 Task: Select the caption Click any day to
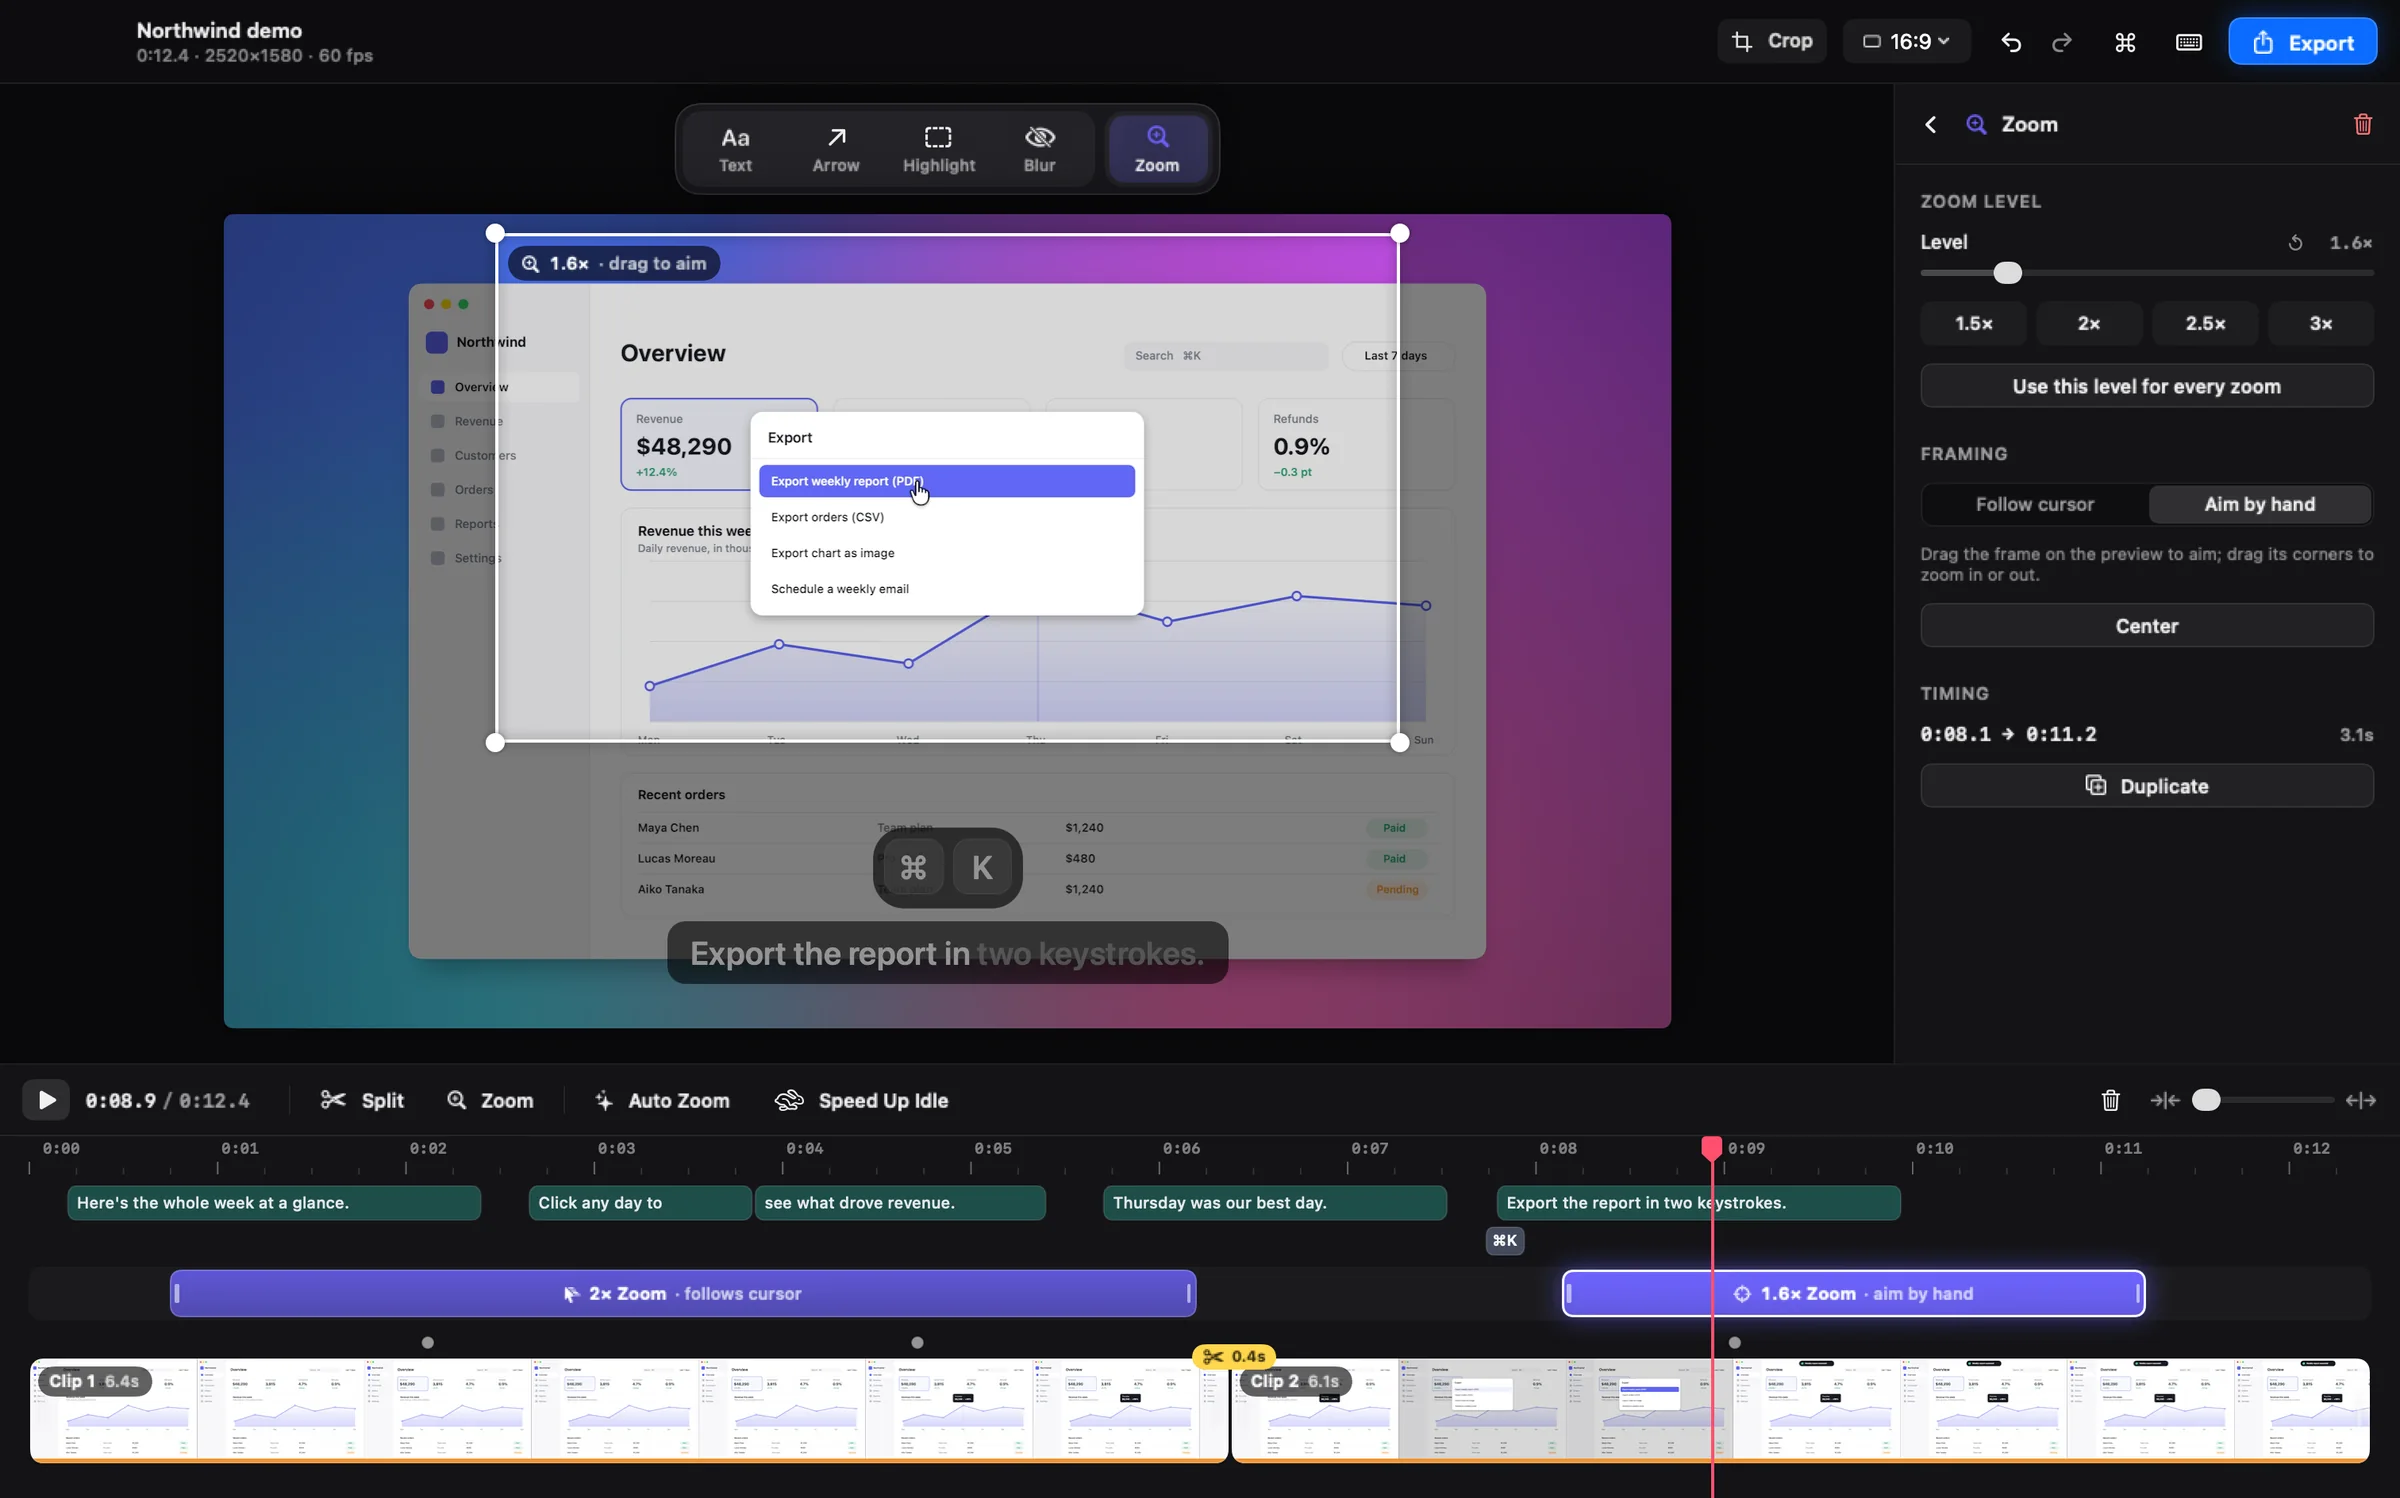point(639,1202)
